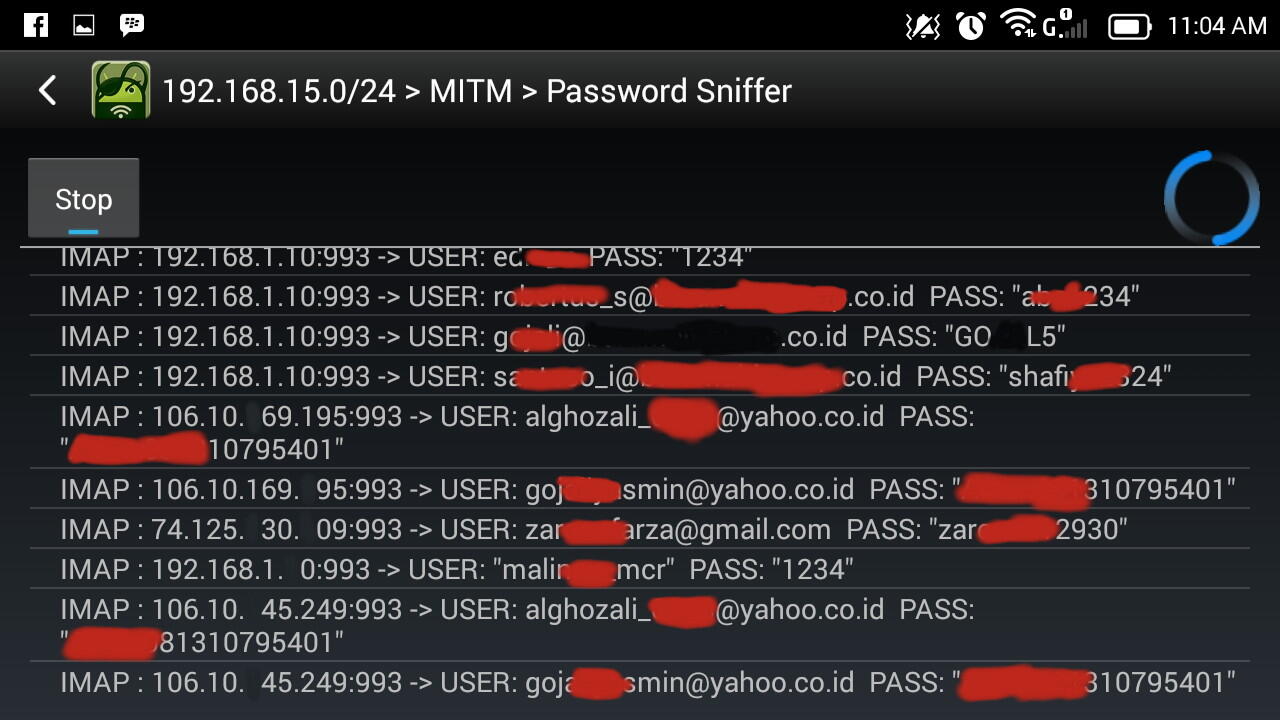Viewport: 1280px width, 720px height.
Task: Tap the Password Sniffer title text
Action: coord(668,91)
